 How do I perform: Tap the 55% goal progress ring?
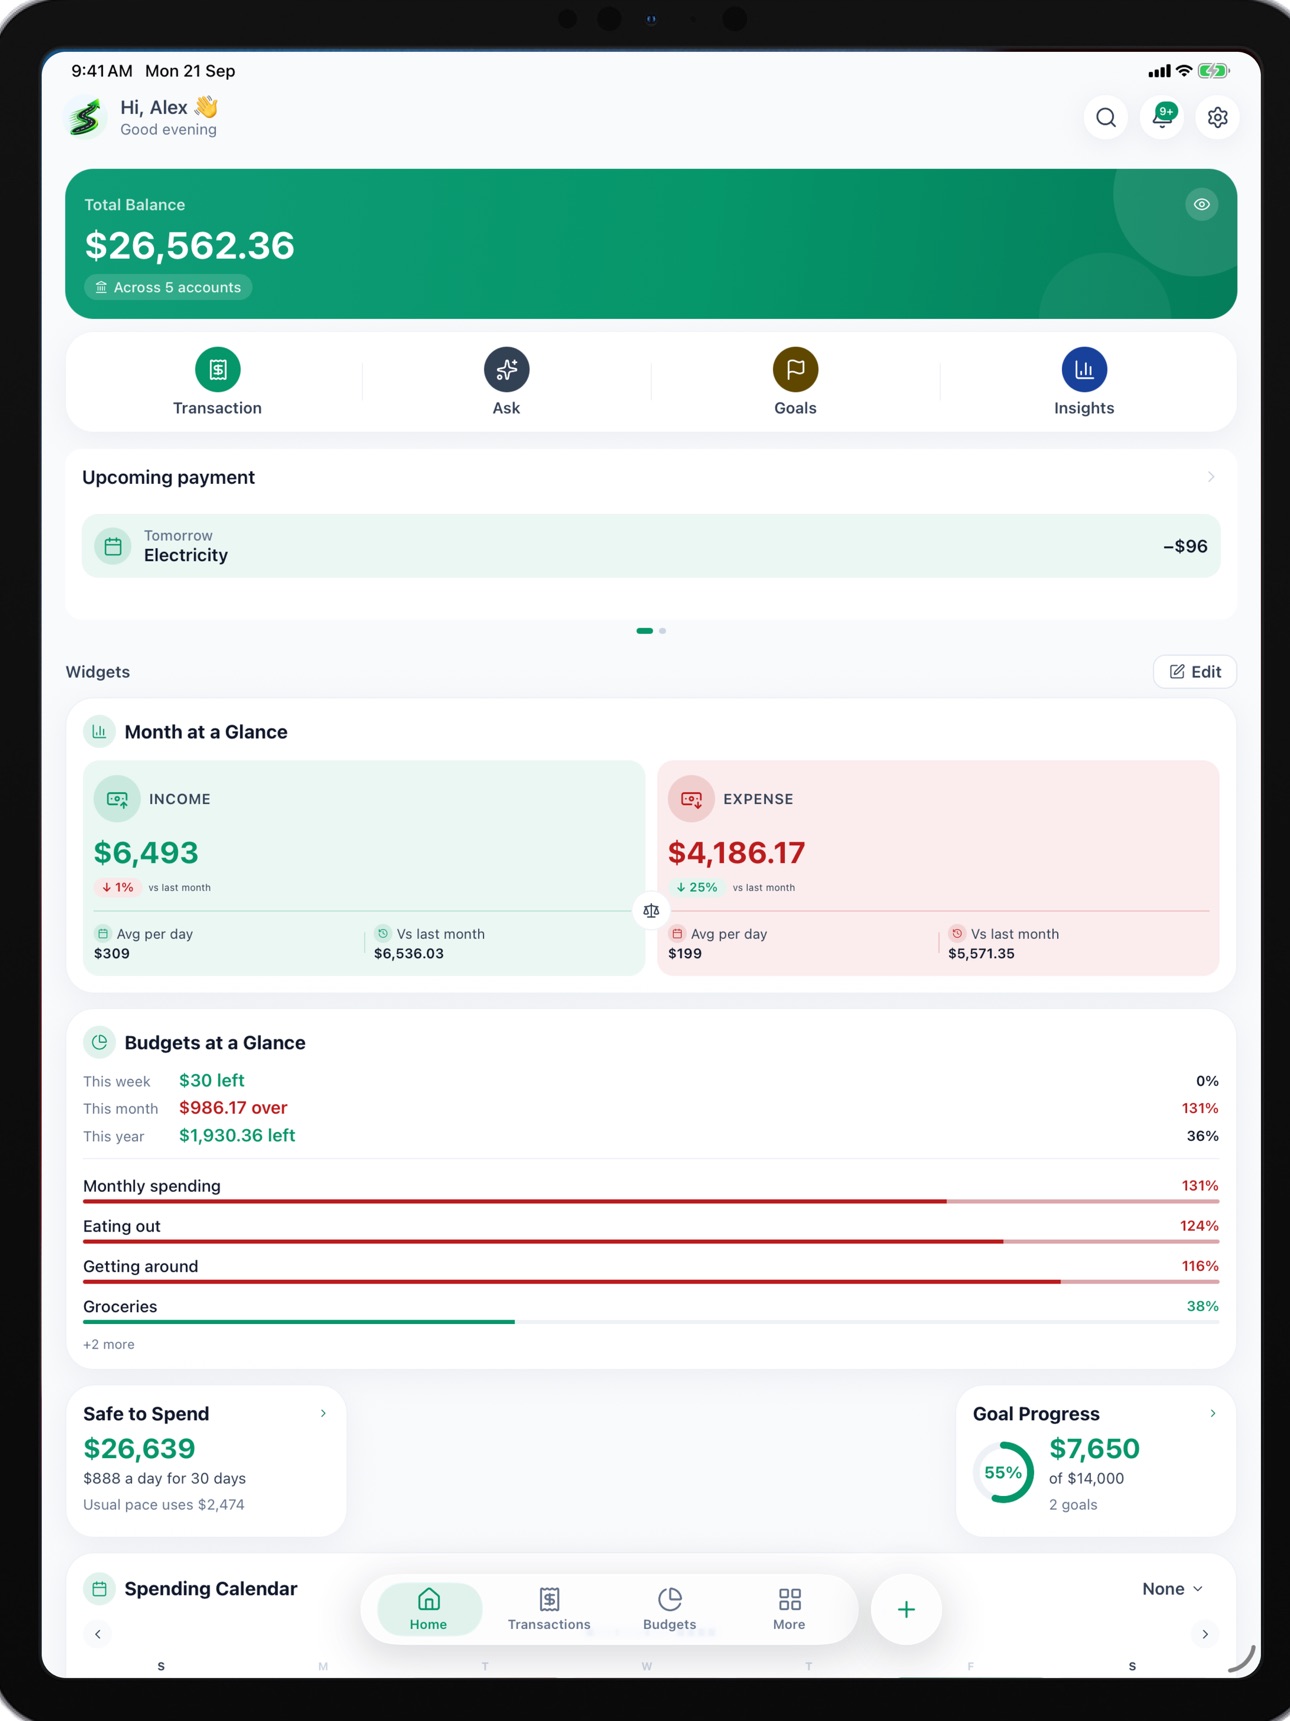point(1003,1472)
